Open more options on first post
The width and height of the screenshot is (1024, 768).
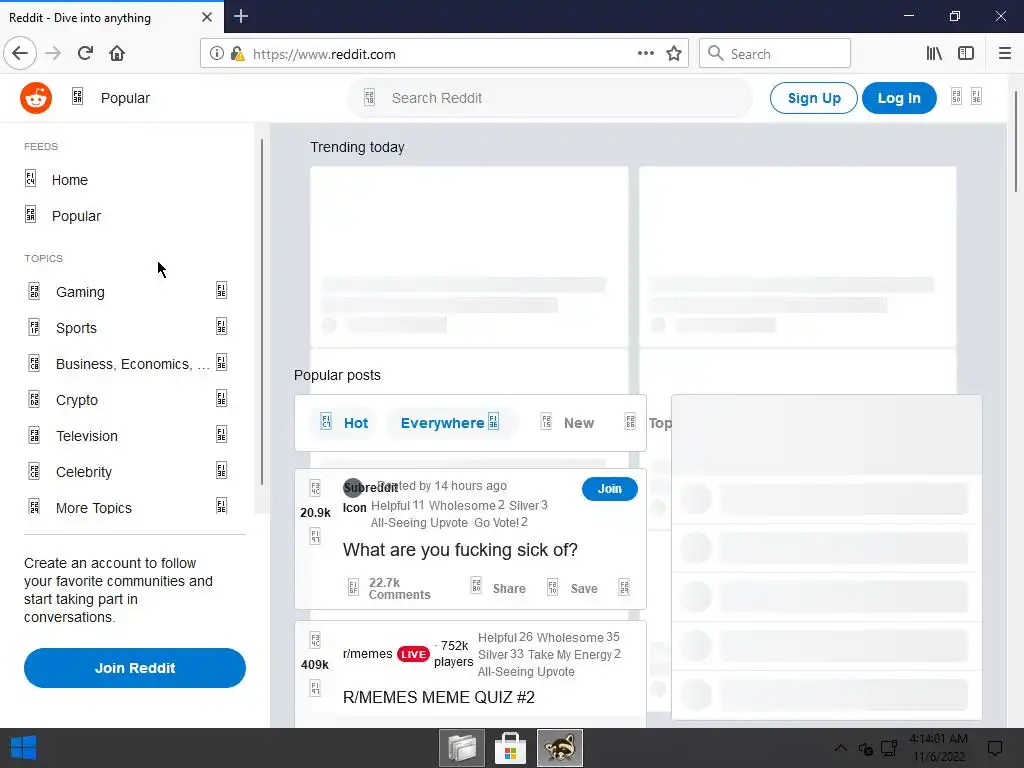coord(624,588)
